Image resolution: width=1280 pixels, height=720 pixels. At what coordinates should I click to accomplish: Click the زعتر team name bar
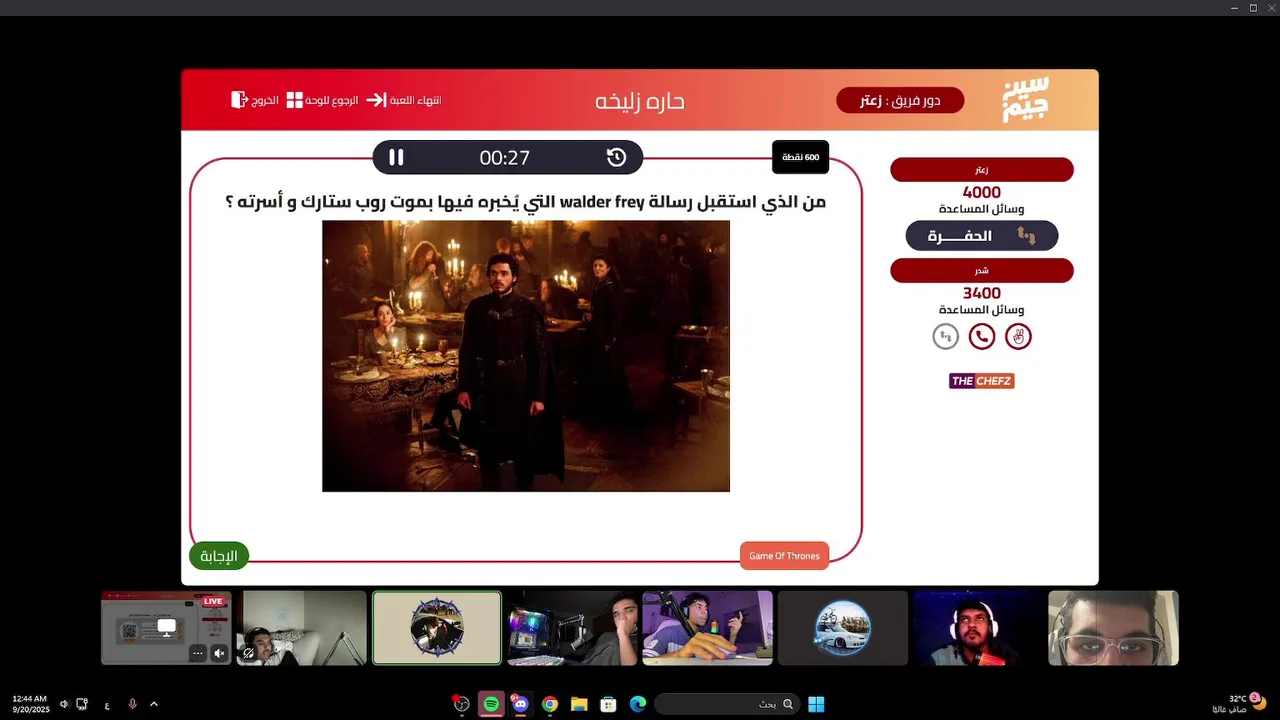click(x=982, y=170)
